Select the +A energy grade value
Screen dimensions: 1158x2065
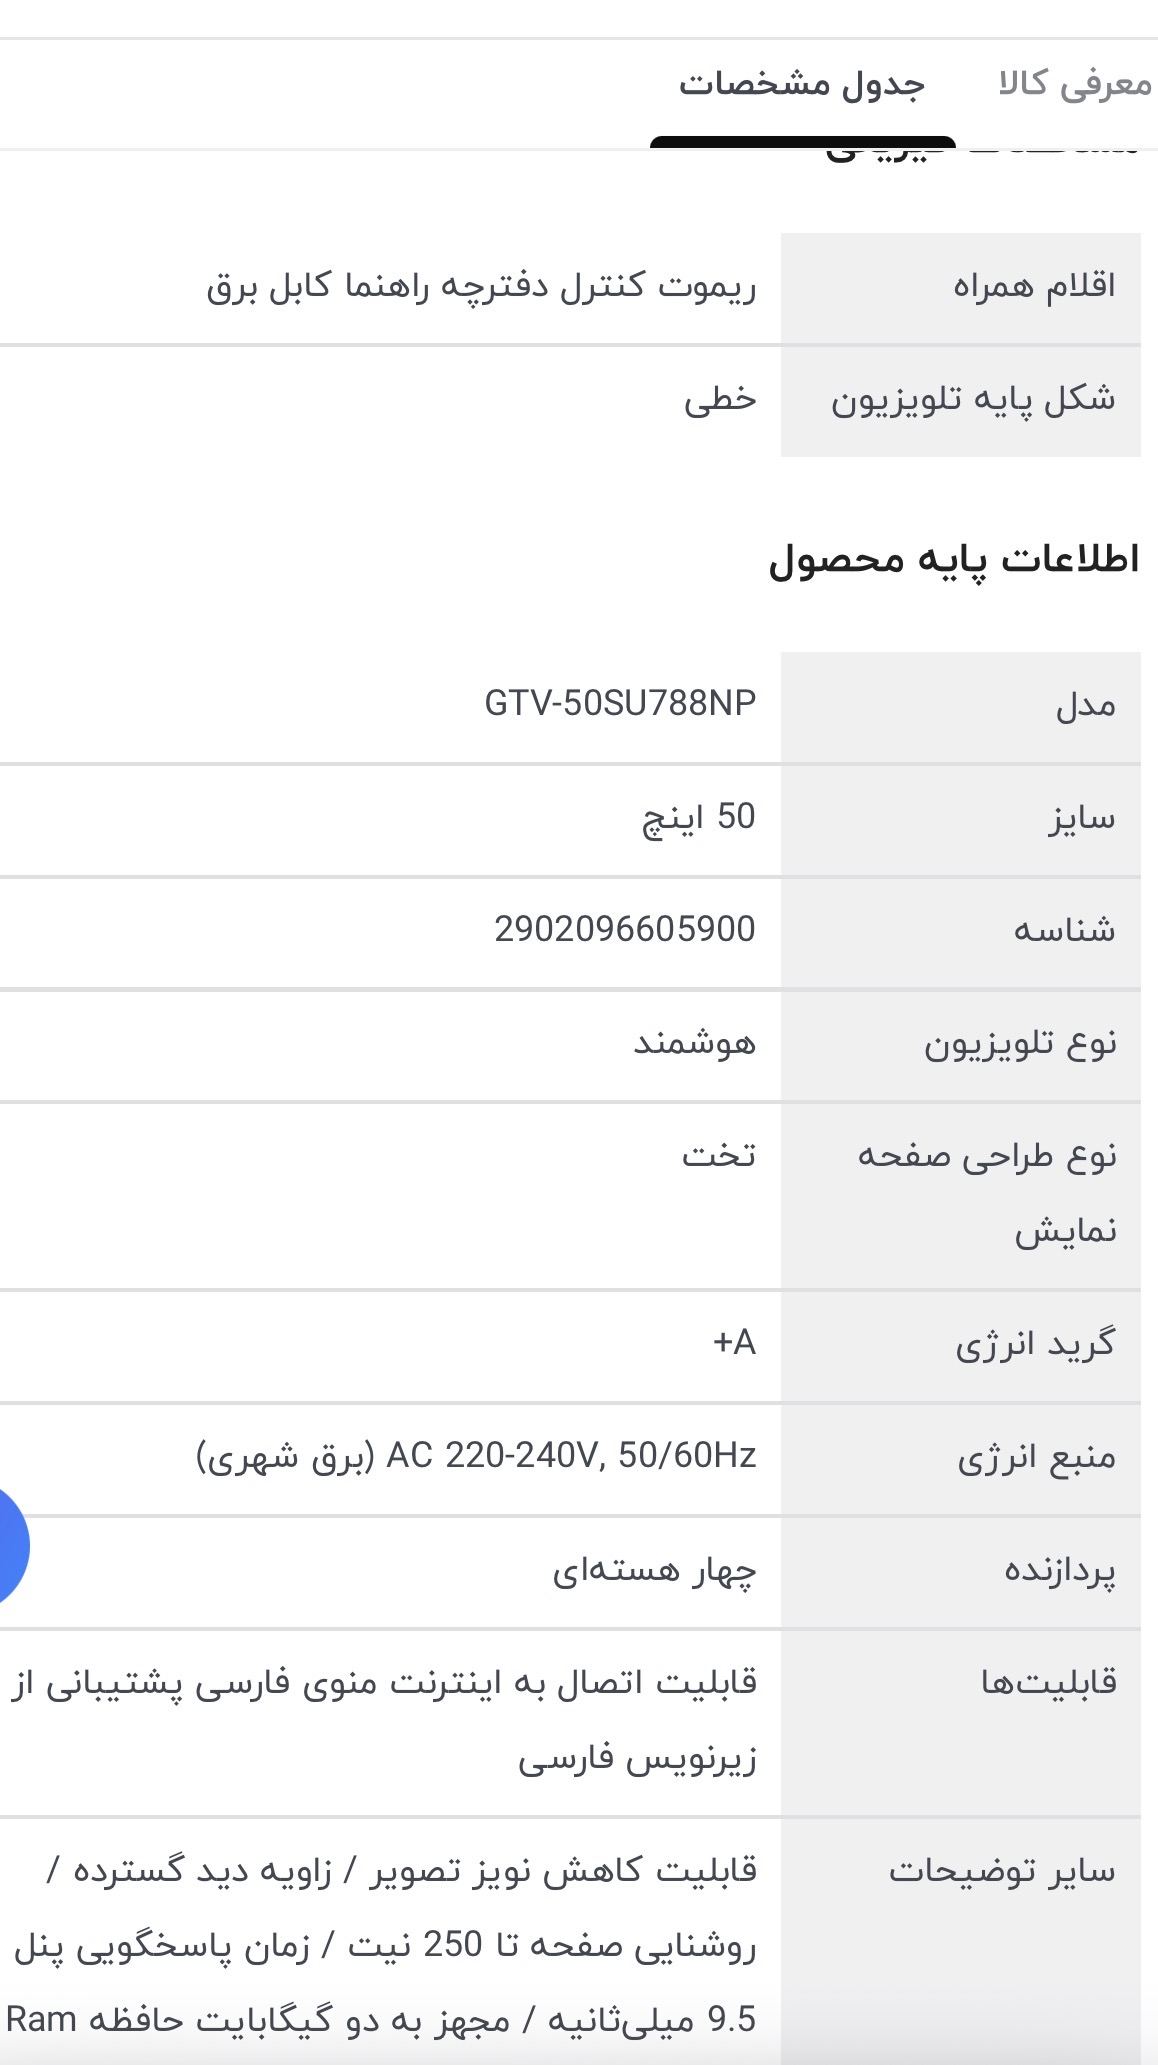pos(735,1343)
